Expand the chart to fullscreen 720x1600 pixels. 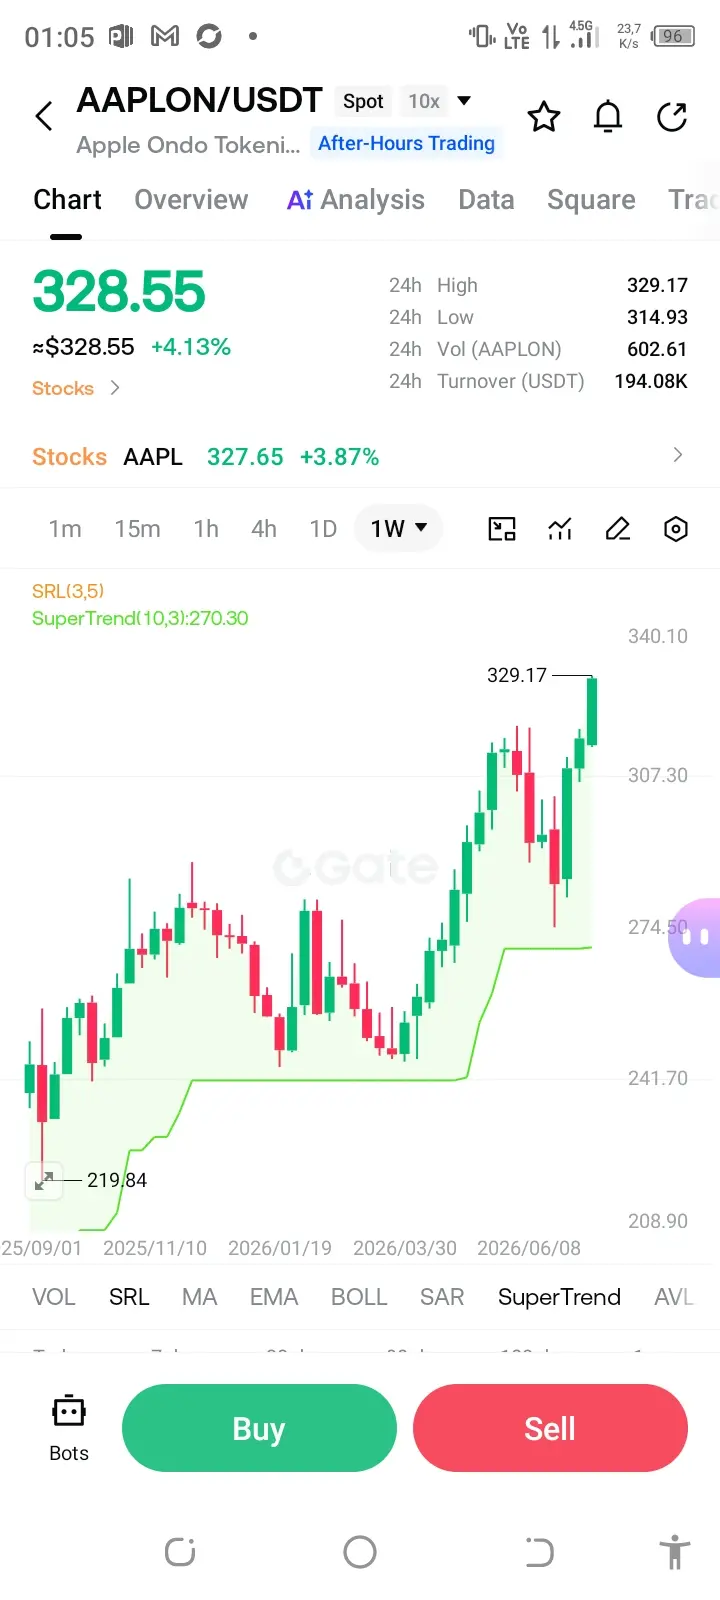[x=44, y=1180]
